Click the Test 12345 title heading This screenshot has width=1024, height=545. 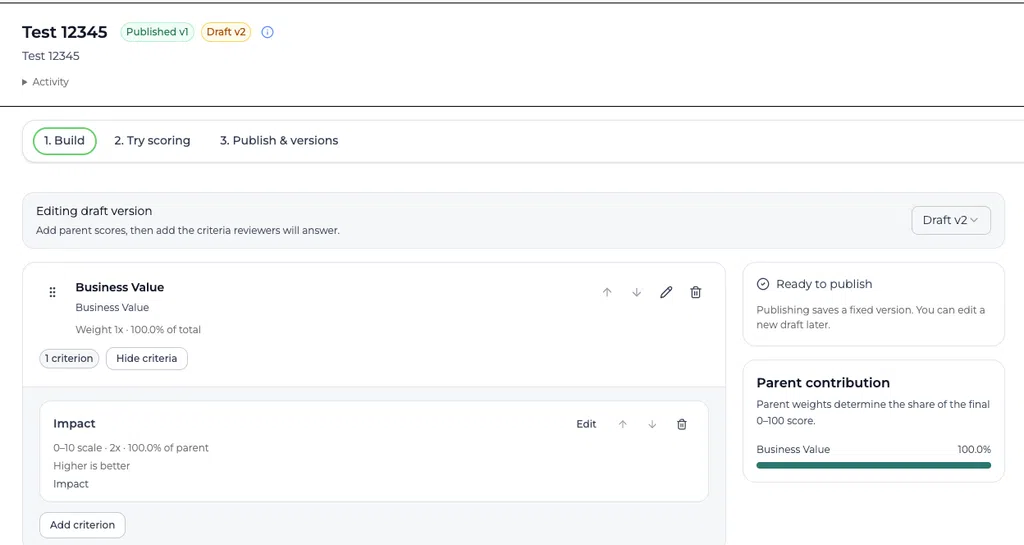[65, 32]
